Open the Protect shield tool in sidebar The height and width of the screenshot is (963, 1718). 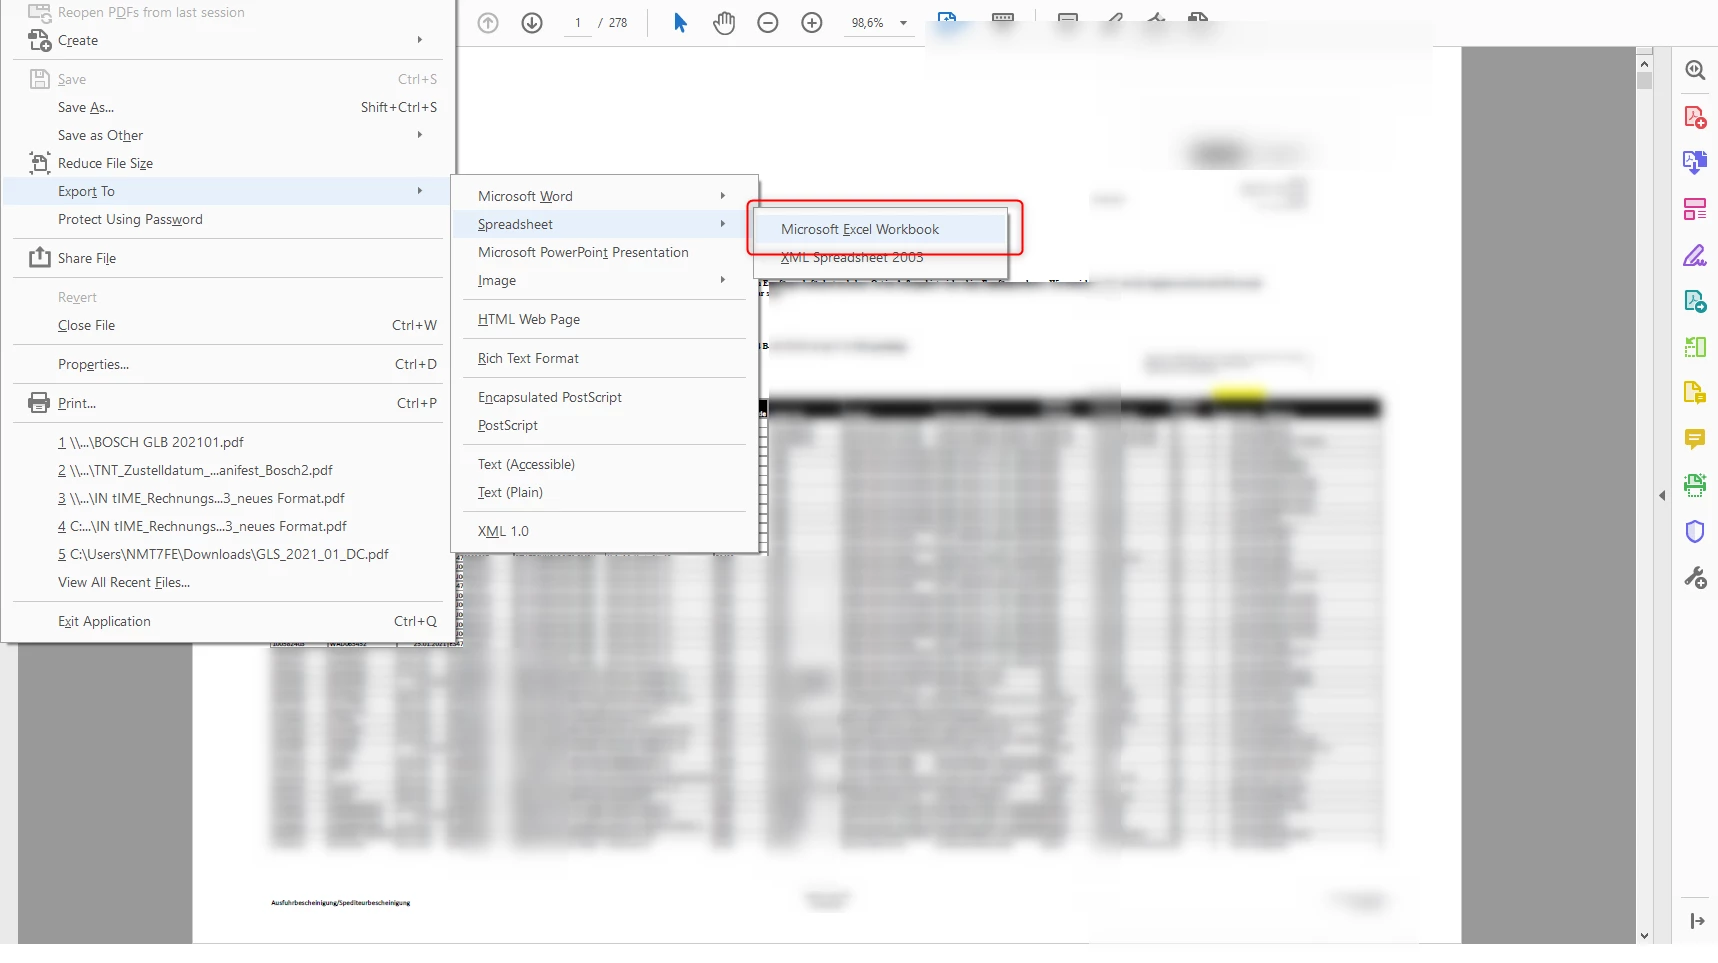pyautogui.click(x=1695, y=531)
